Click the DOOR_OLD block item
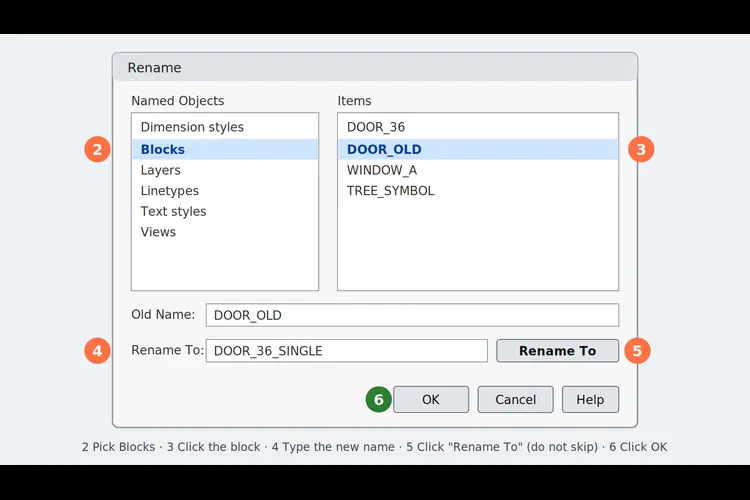This screenshot has height=500, width=750. (478, 149)
